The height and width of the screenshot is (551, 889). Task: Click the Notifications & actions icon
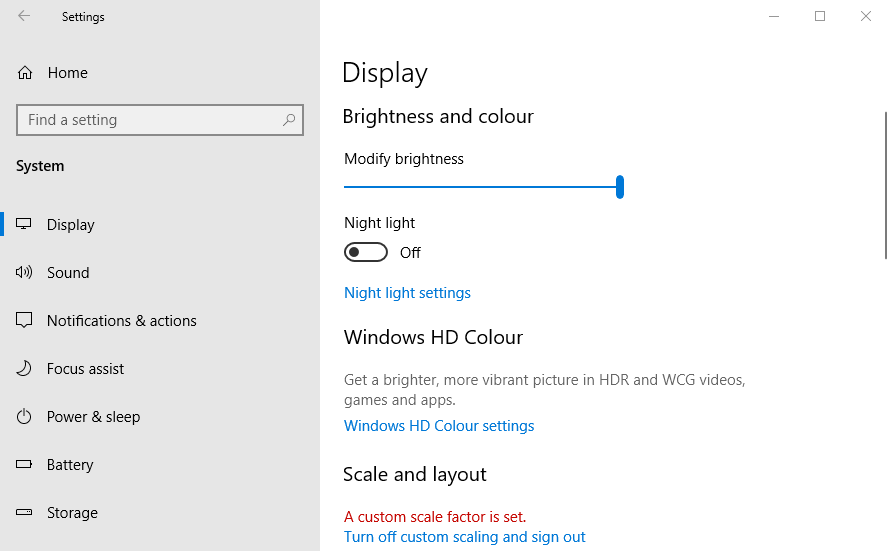[24, 320]
